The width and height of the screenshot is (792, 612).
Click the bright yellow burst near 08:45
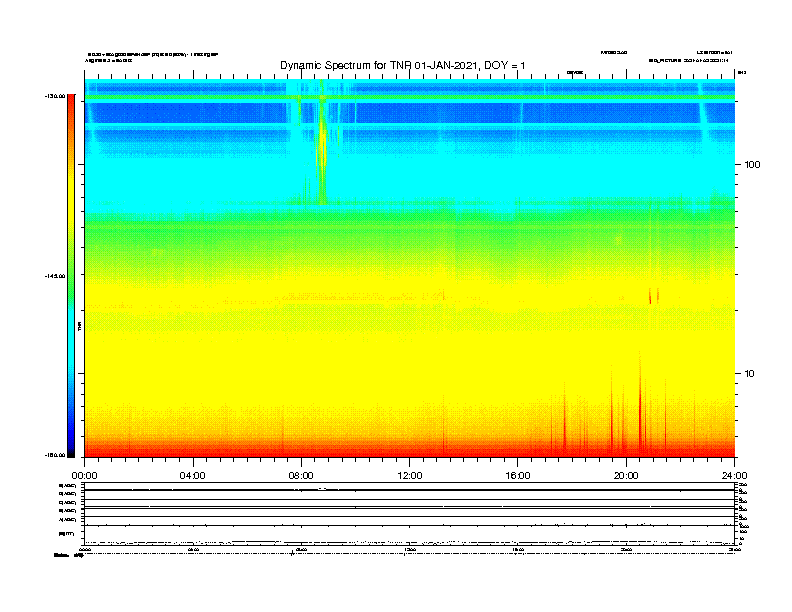[322, 144]
